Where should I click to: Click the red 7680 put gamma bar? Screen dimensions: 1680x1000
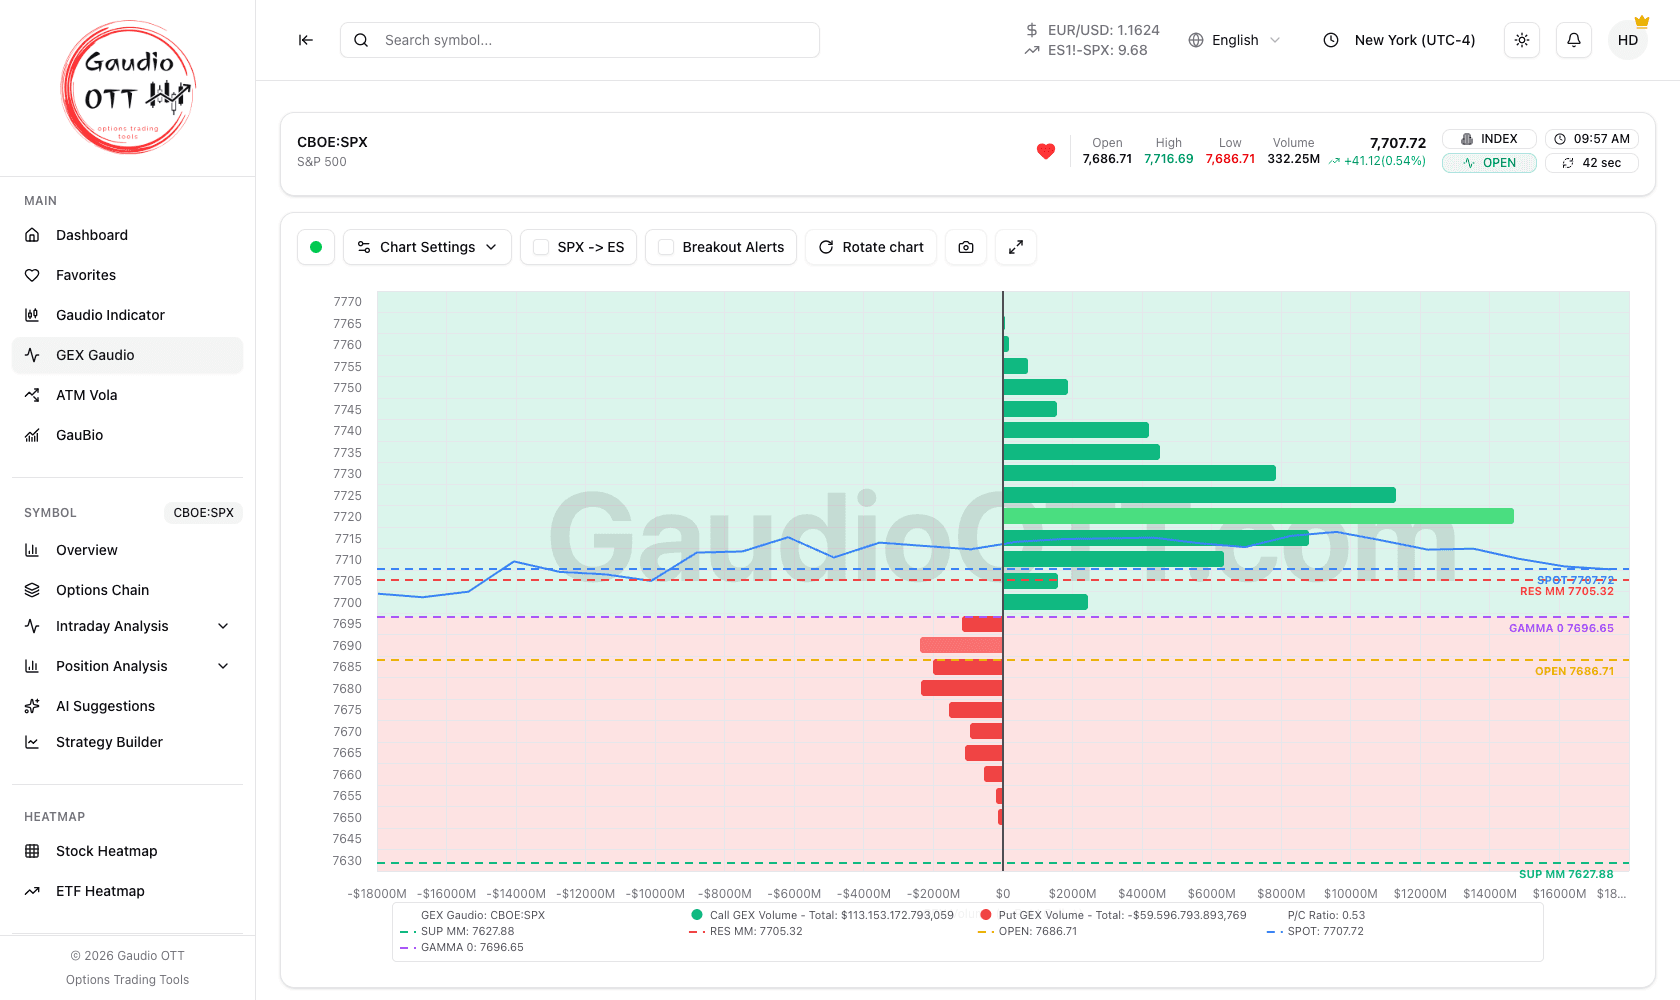[961, 688]
